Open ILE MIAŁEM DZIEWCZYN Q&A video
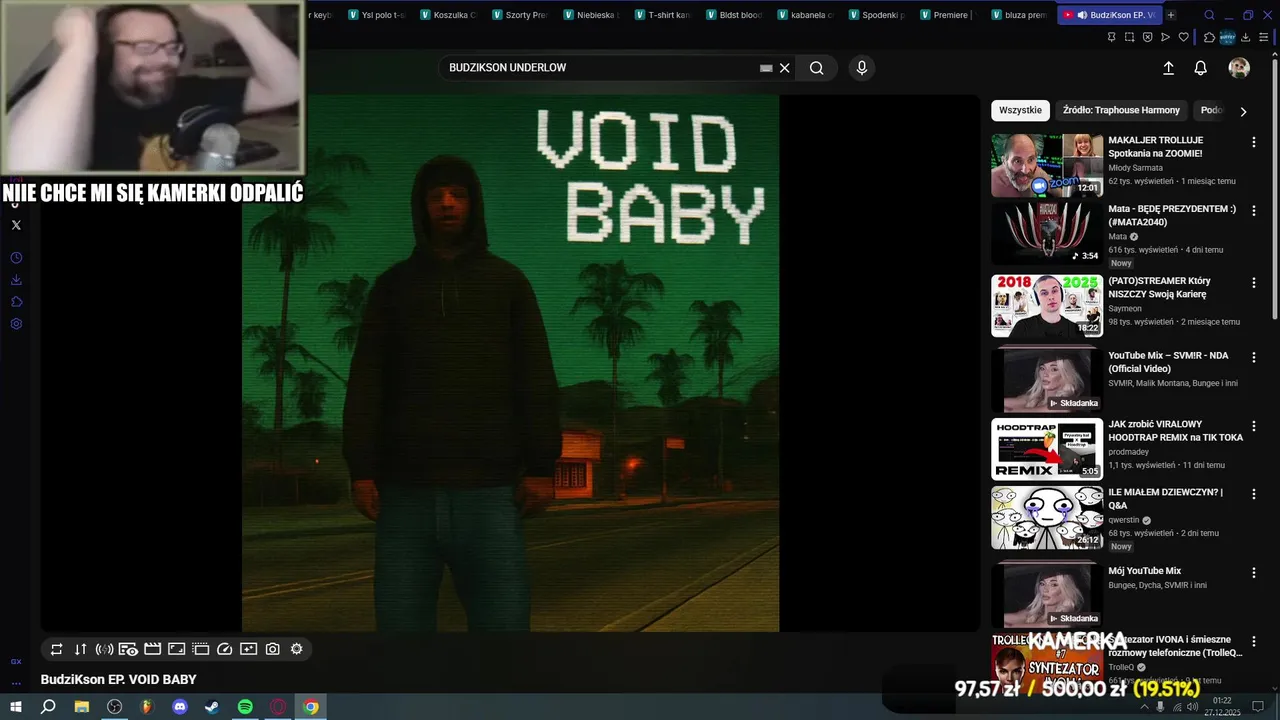This screenshot has width=1280, height=720. click(x=1165, y=499)
